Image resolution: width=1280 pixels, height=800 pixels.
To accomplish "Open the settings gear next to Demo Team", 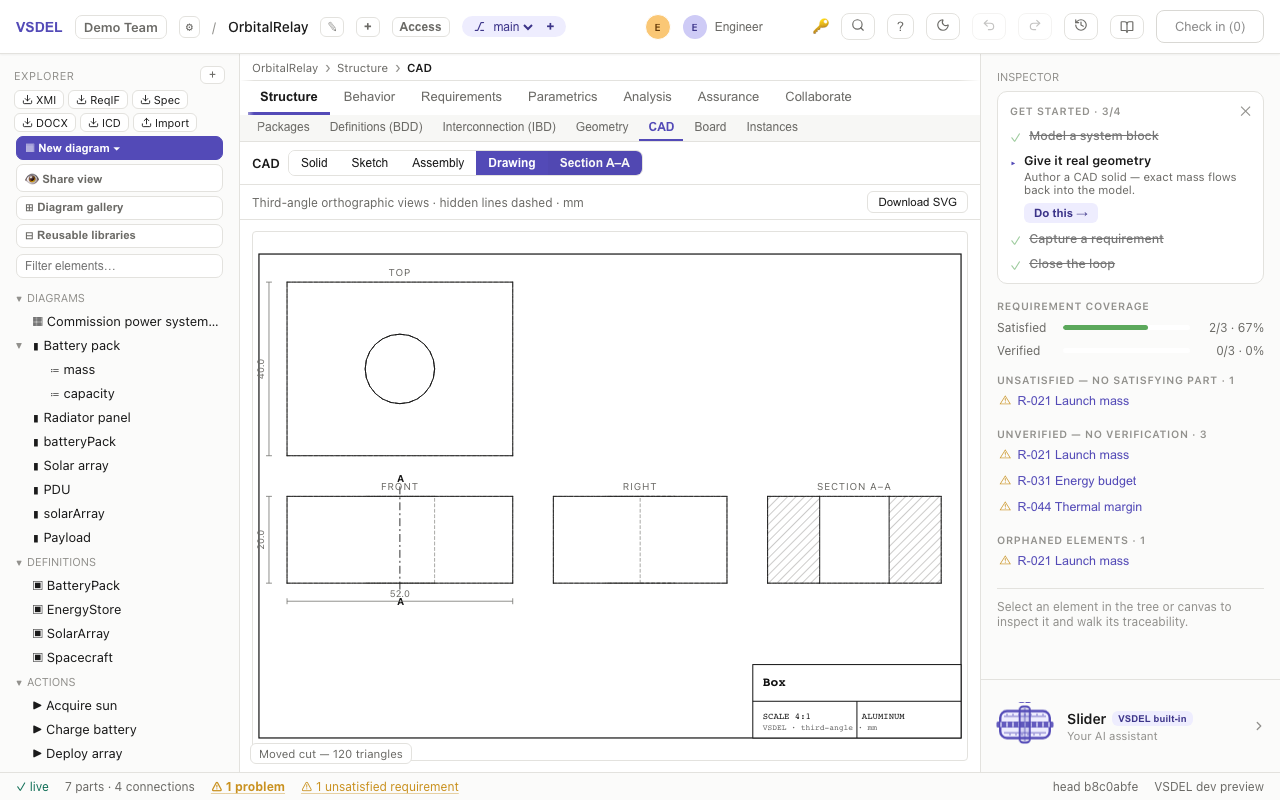I will click(x=189, y=27).
